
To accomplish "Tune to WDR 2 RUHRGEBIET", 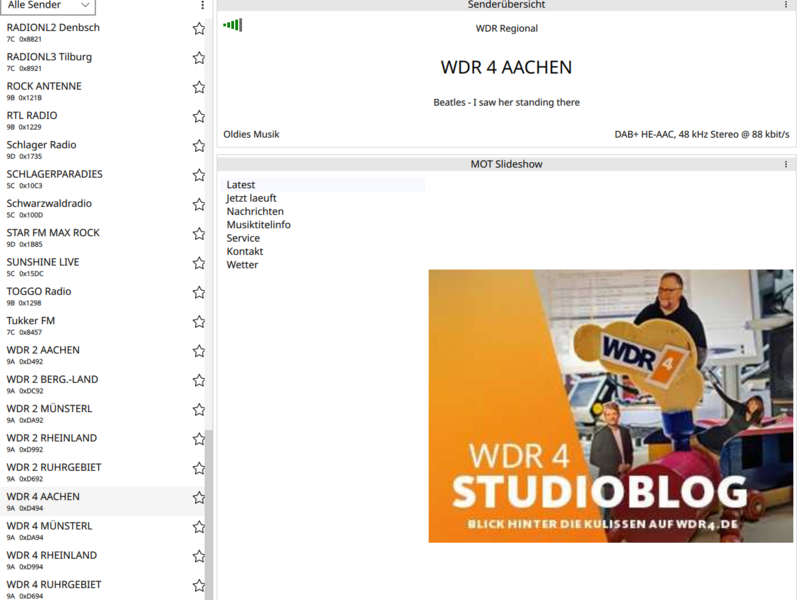I will click(x=102, y=472).
